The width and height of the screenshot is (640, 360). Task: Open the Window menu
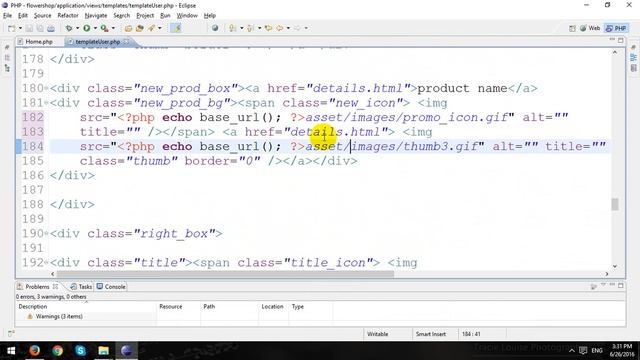tap(187, 16)
